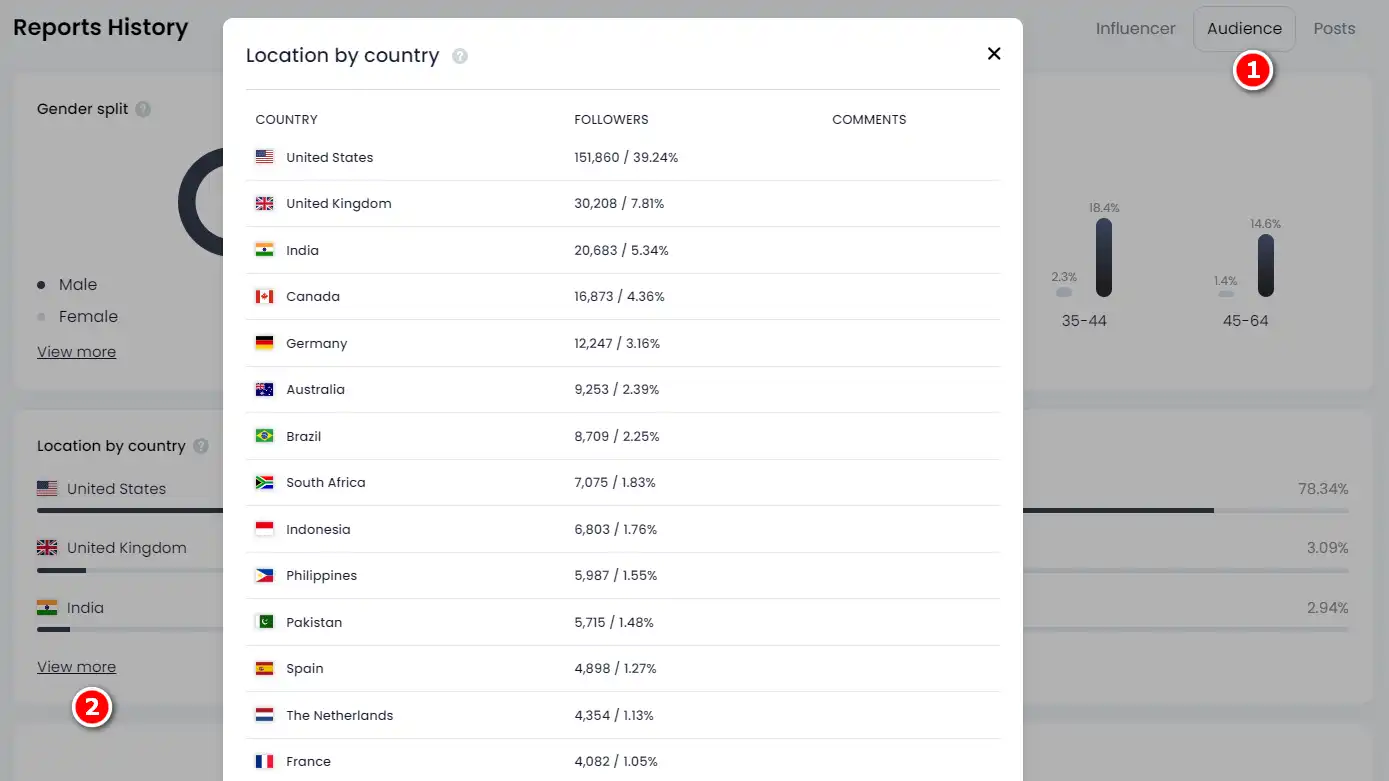The height and width of the screenshot is (781, 1389).
Task: Click the India flag in dialog table
Action: (x=265, y=250)
